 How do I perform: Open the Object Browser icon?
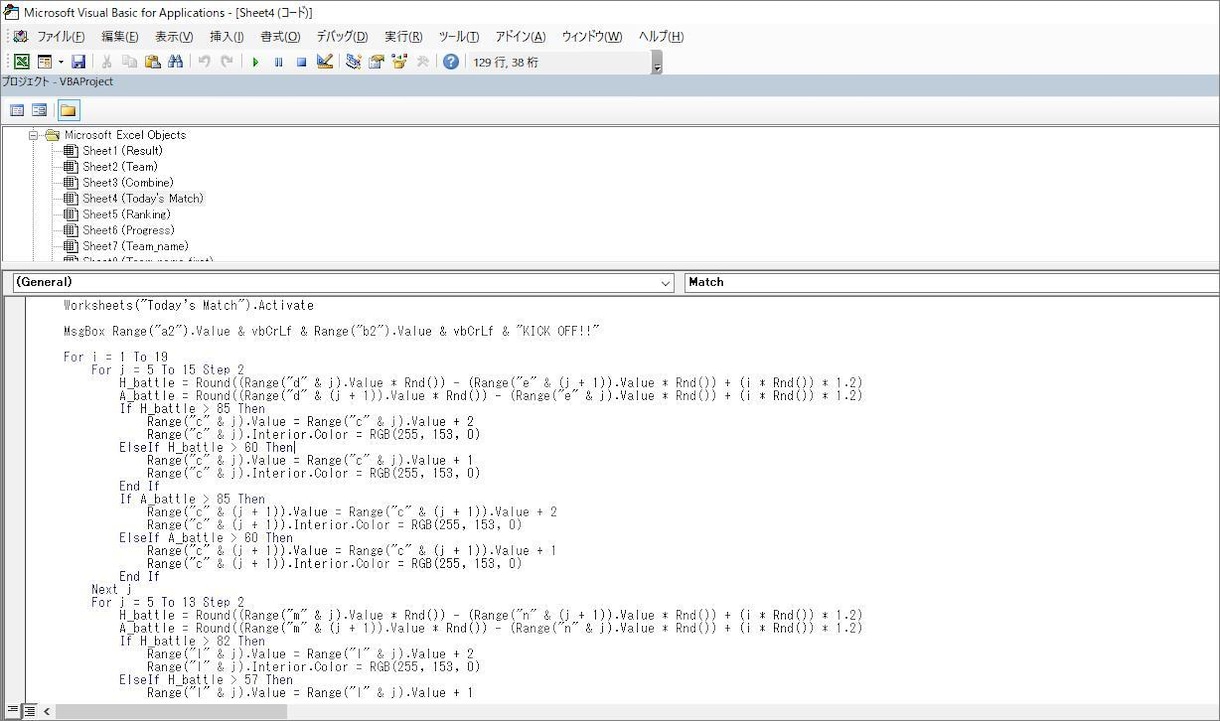pyautogui.click(x=399, y=62)
